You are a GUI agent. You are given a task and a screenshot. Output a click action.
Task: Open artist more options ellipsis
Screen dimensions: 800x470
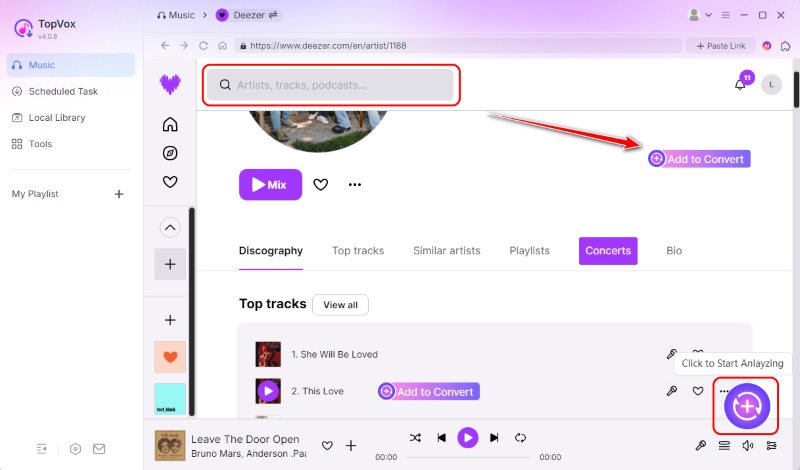pos(355,184)
